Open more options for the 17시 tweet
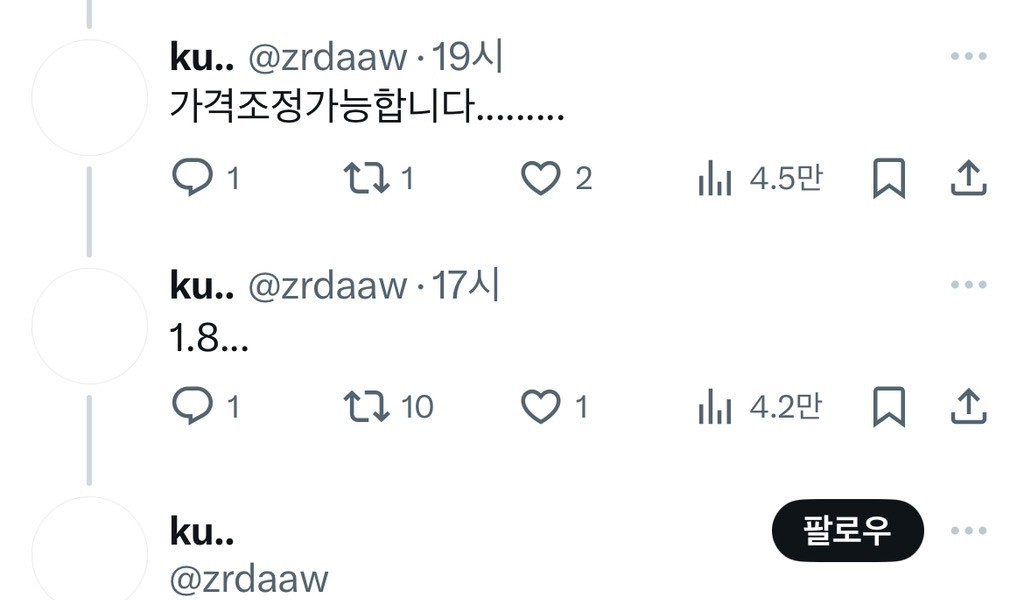 [968, 285]
